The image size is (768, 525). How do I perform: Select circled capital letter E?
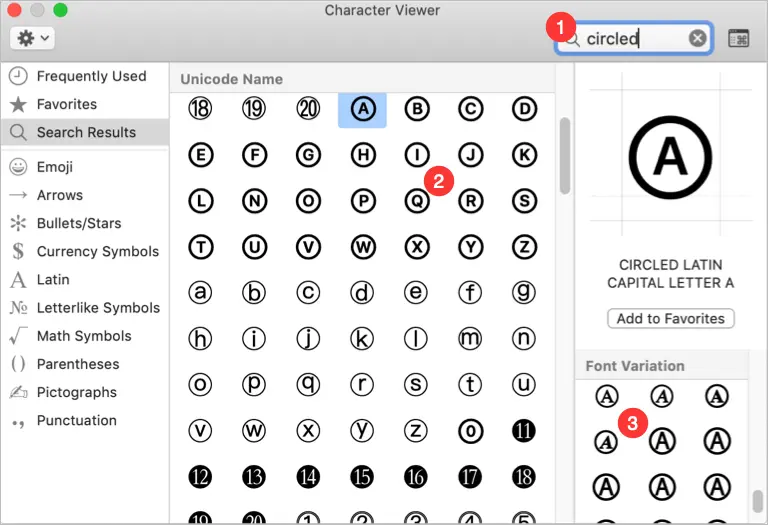[x=200, y=155]
